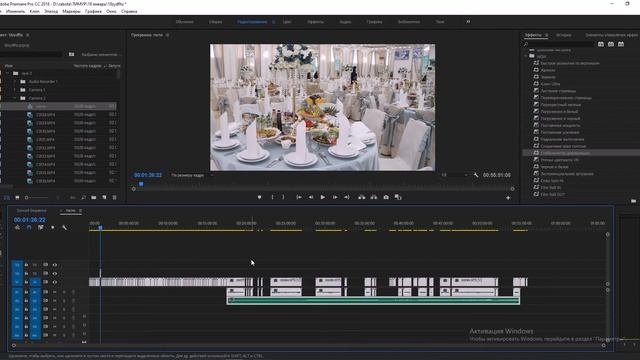Jump to In point in Program monitor
The image size is (640, 360).
pos(299,197)
